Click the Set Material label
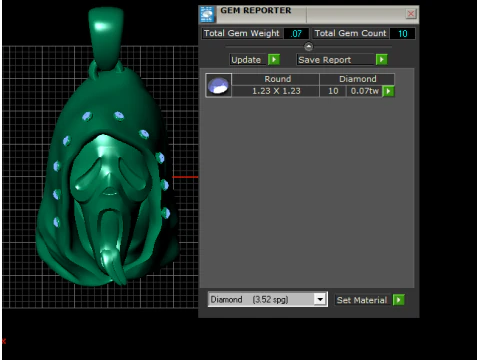 pos(362,300)
